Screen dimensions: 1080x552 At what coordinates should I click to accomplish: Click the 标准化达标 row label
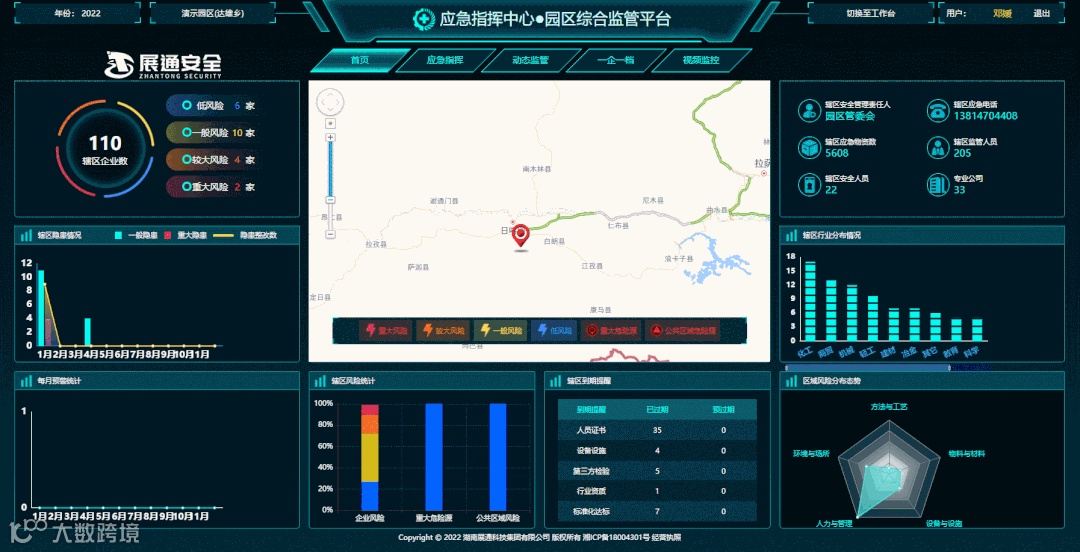591,511
